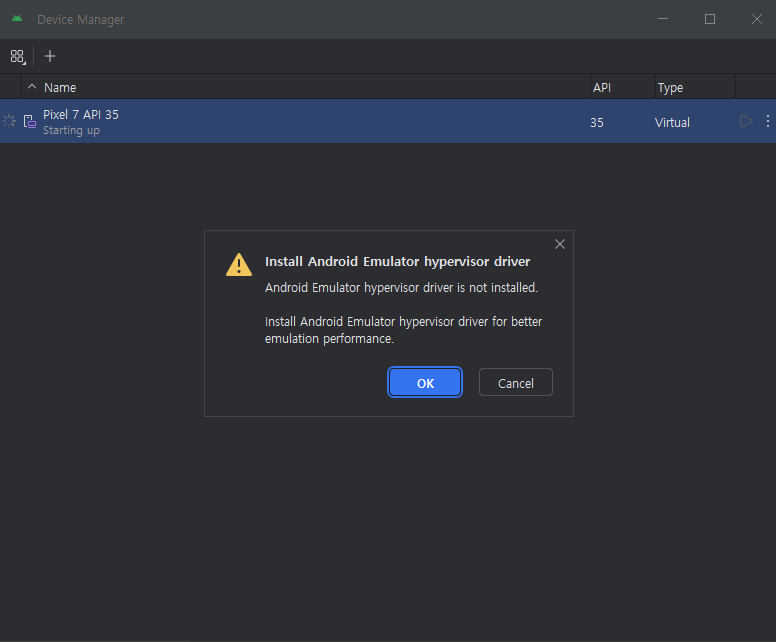The height and width of the screenshot is (642, 776).
Task: Start the Pixel 7 API 35 emulator
Action: pos(746,121)
